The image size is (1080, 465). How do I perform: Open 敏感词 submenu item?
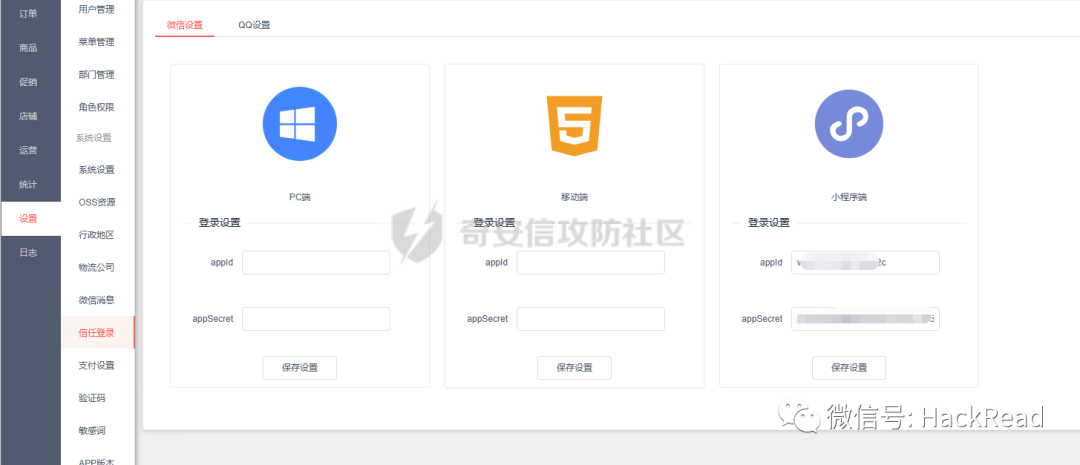tap(92, 431)
